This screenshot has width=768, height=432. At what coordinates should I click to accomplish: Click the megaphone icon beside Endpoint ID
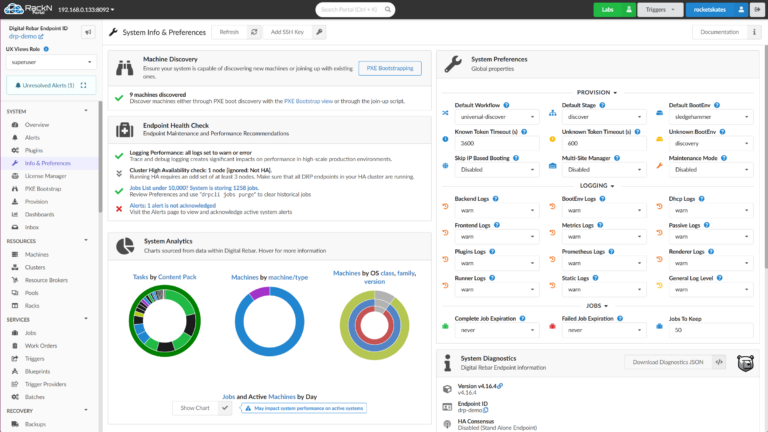coord(88,32)
